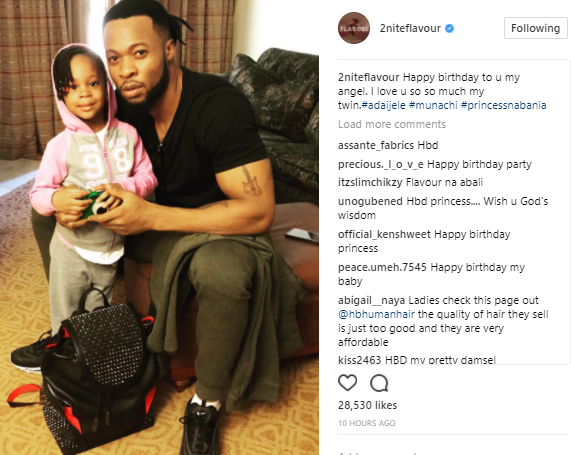Viewport: 571px width, 455px height.
Task: Open comments via speech bubble icon
Action: (379, 383)
